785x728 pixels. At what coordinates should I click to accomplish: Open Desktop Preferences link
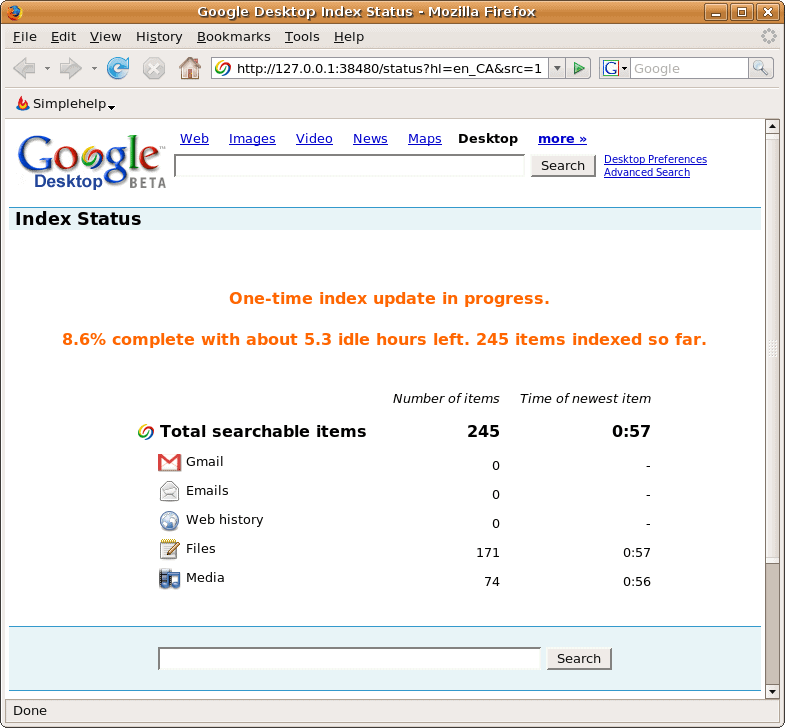(x=655, y=159)
